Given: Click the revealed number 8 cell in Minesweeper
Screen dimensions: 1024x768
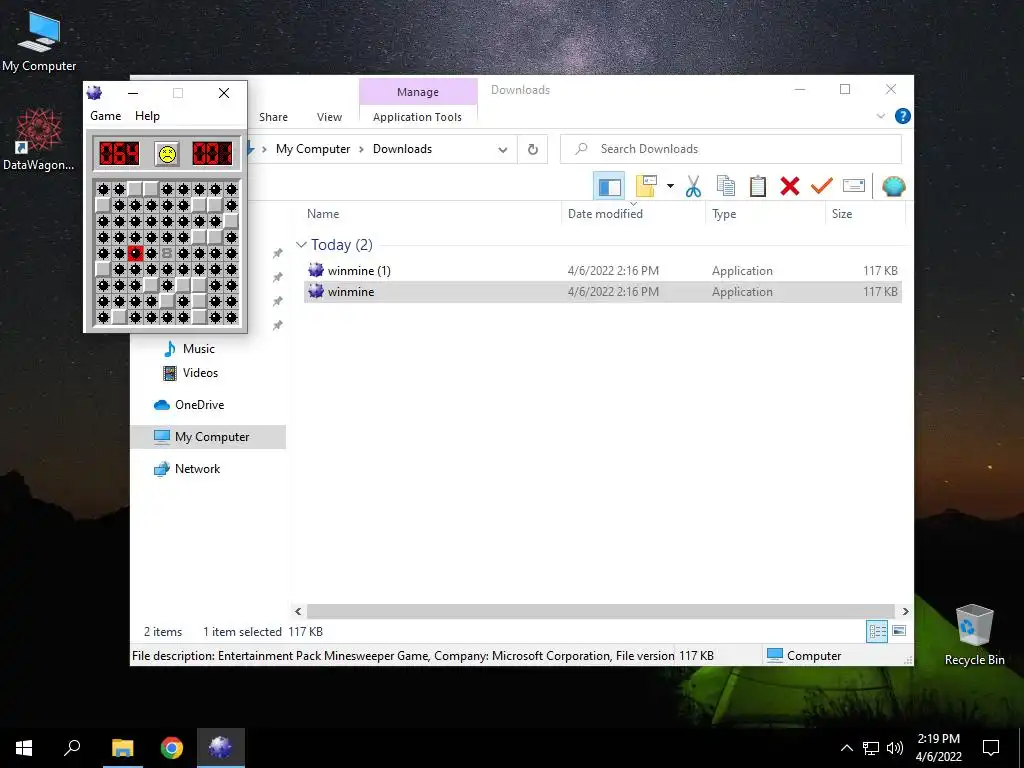Looking at the screenshot, I should [167, 253].
